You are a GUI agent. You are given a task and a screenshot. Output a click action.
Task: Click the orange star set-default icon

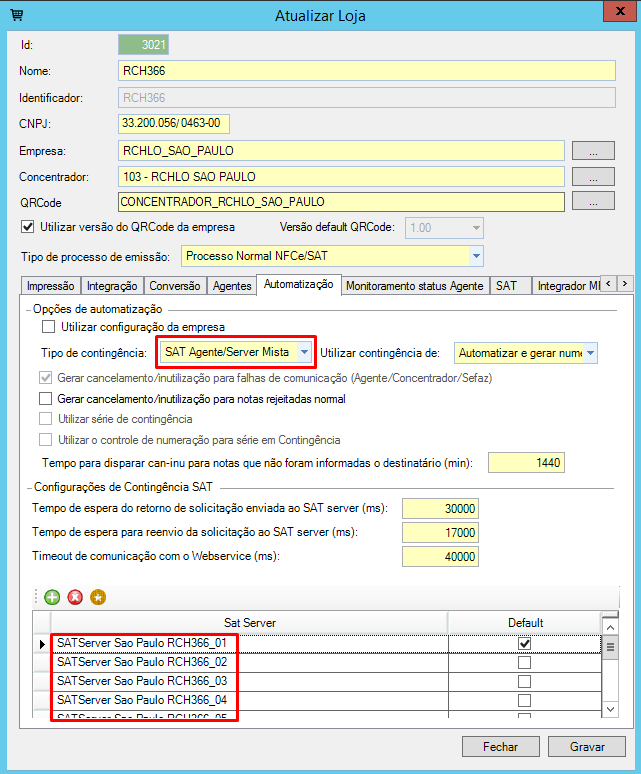[97, 597]
